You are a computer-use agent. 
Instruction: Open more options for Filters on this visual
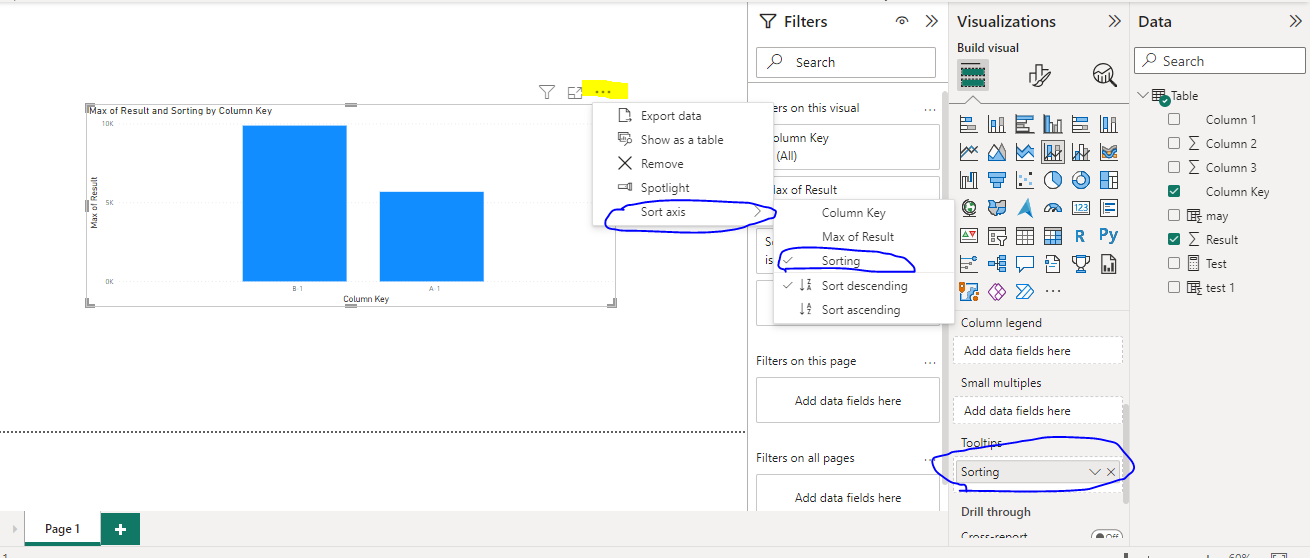[x=930, y=109]
